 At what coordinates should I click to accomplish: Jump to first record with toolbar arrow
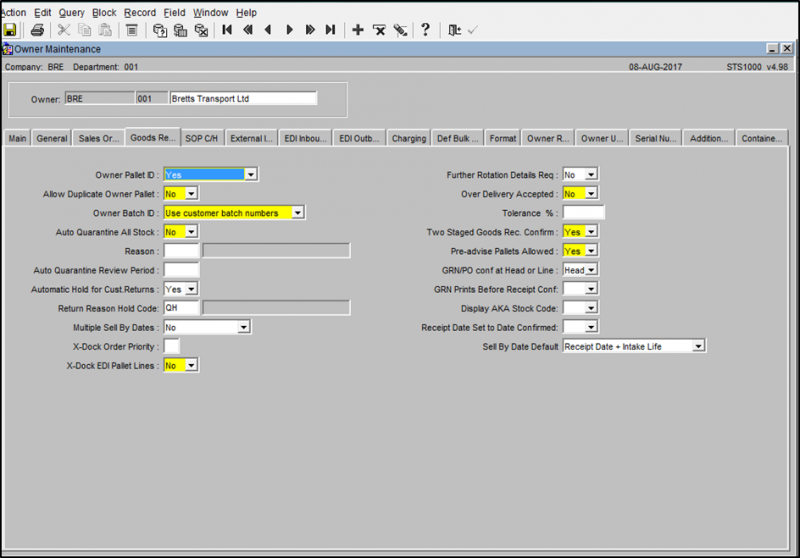227,30
